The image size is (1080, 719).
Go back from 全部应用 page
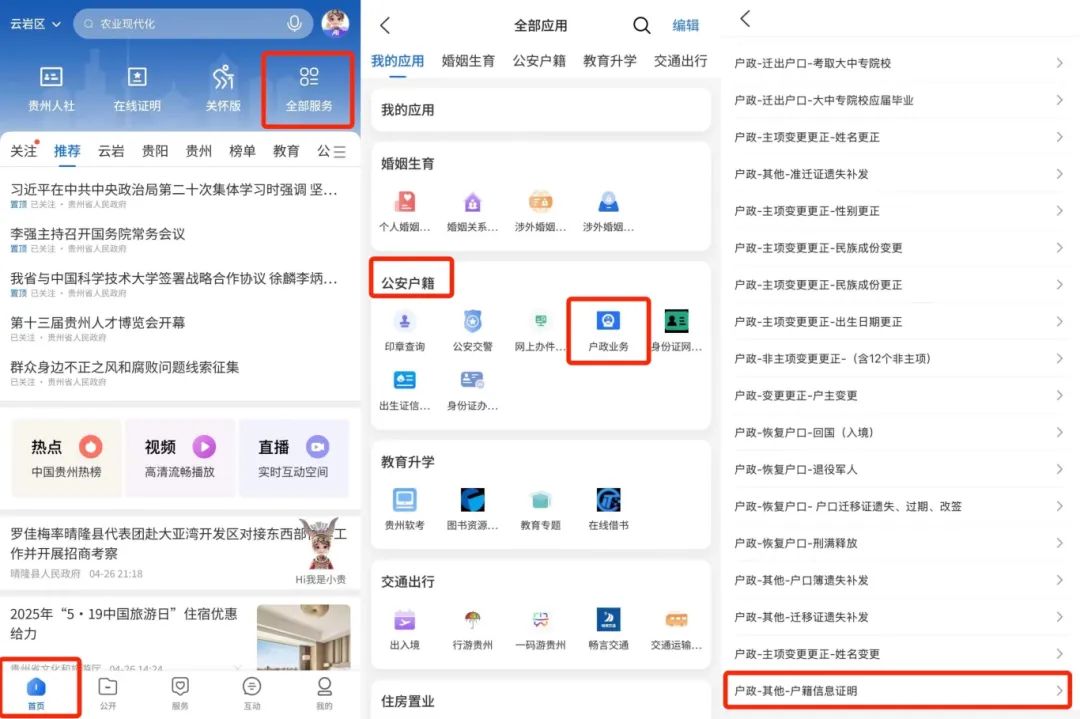click(x=385, y=25)
